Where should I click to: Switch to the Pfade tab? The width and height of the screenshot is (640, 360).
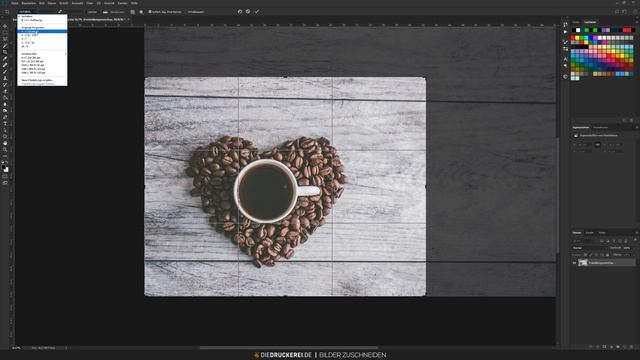602,233
